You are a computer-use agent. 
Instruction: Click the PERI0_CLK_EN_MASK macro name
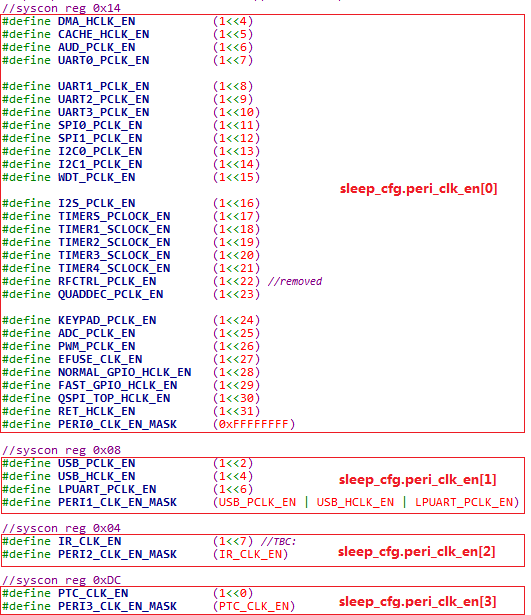pos(118,424)
